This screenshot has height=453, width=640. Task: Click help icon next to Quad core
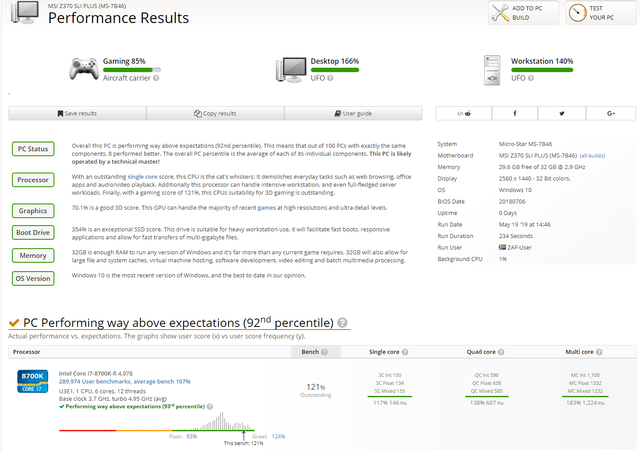501,352
